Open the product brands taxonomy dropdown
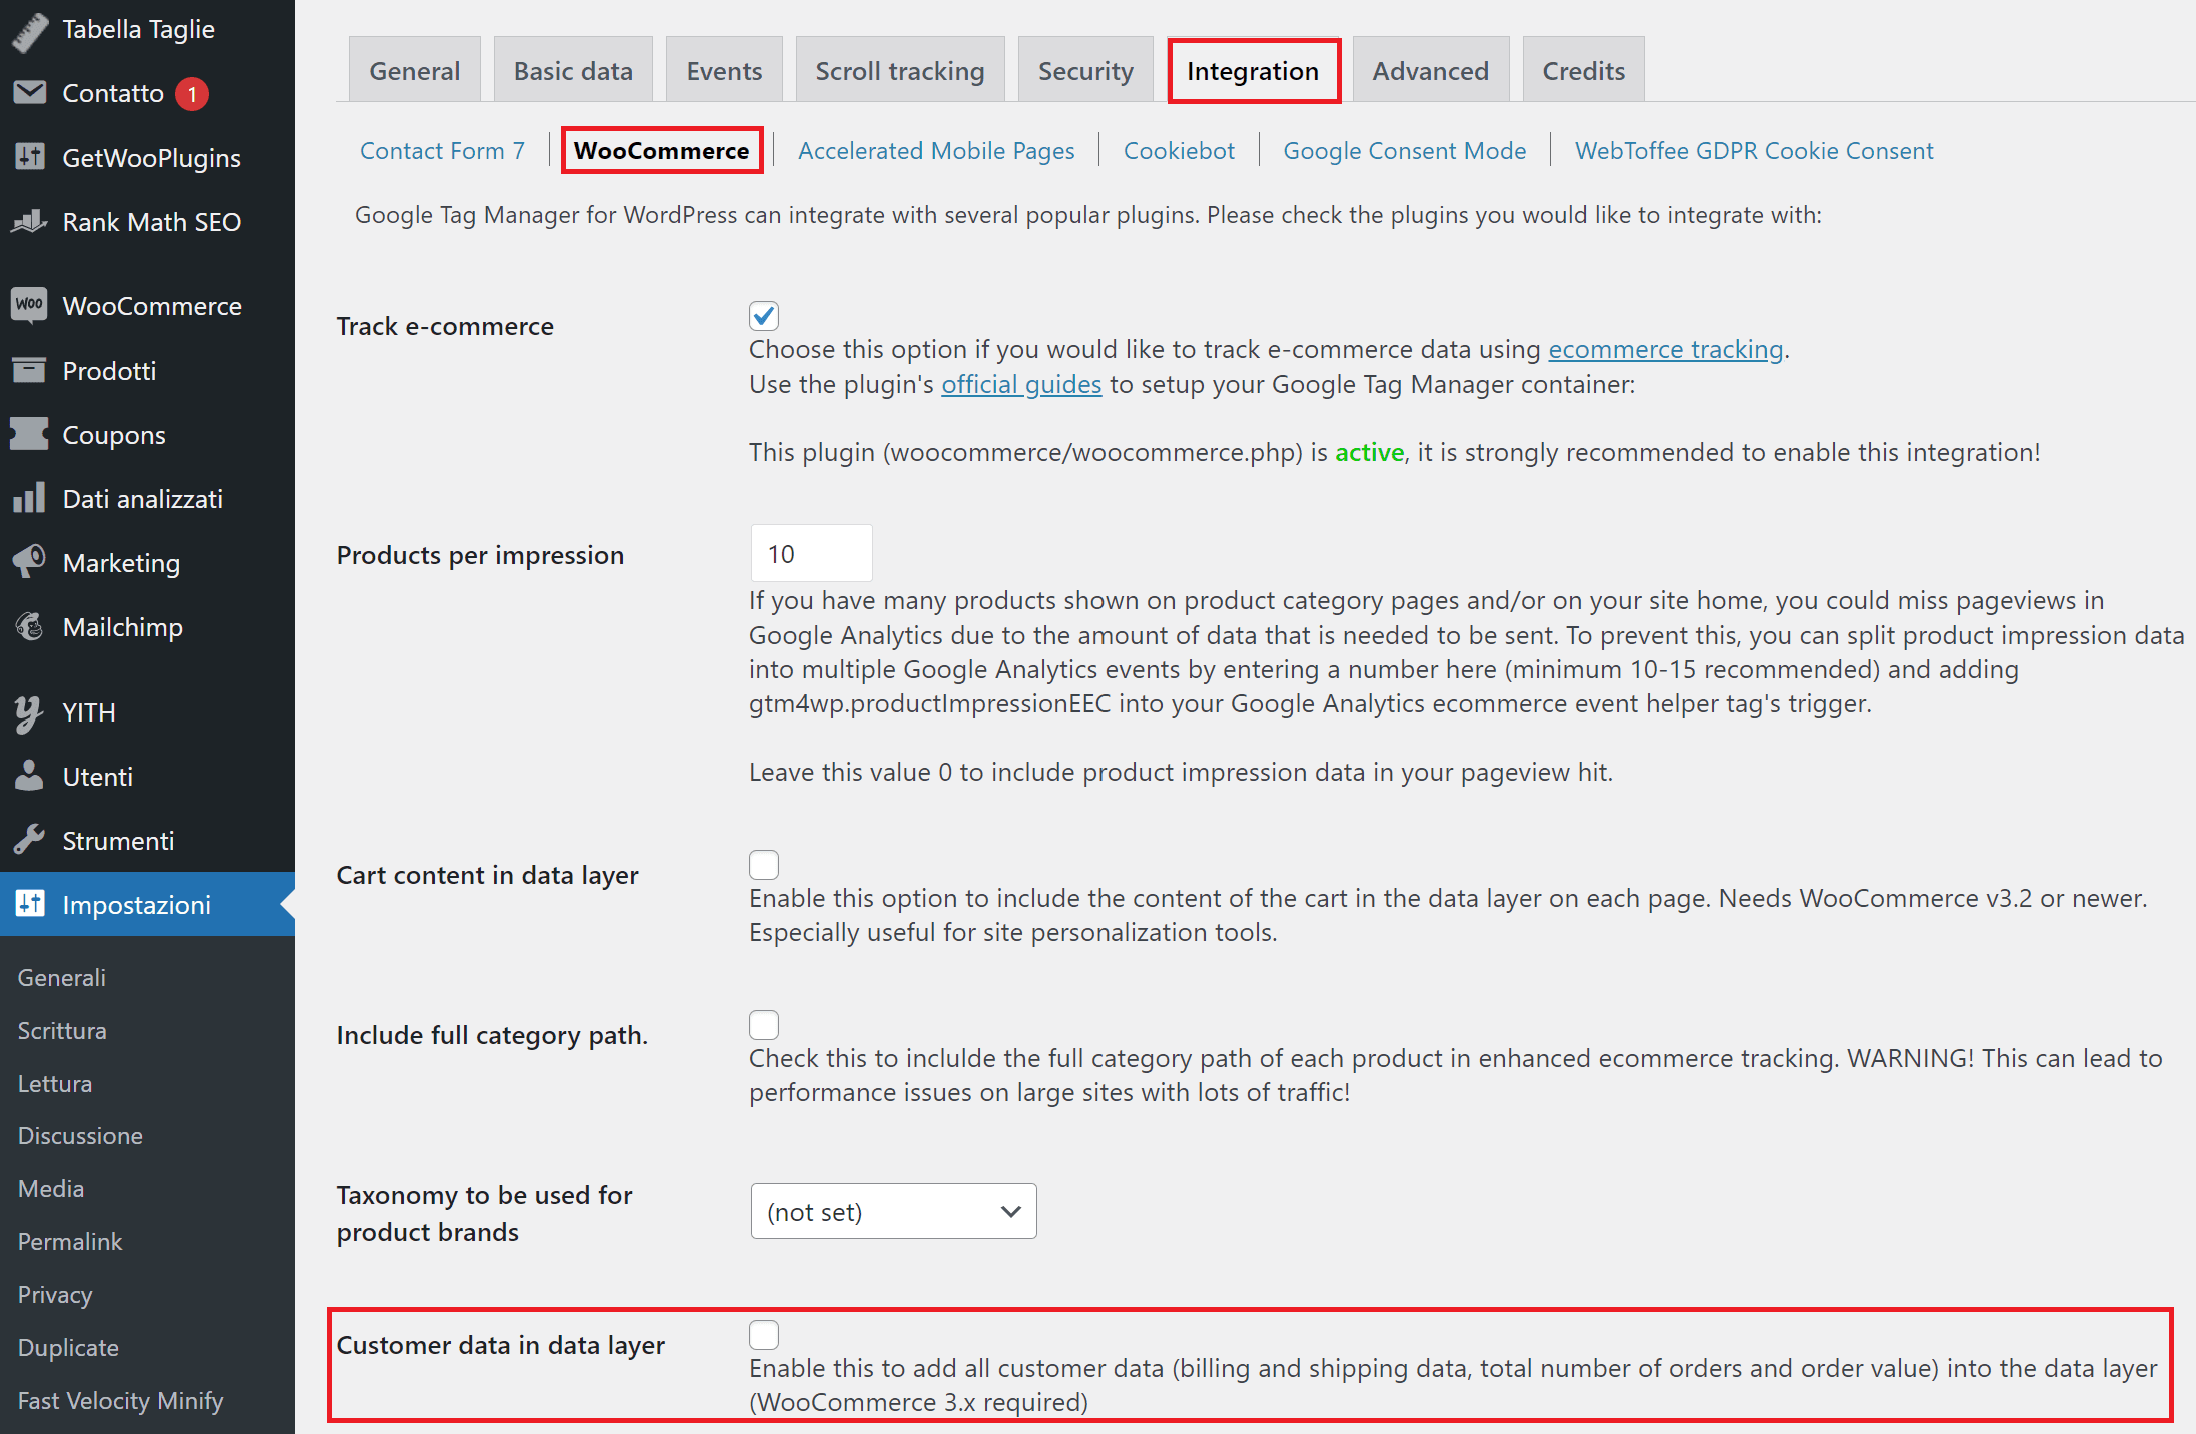 tap(894, 1211)
